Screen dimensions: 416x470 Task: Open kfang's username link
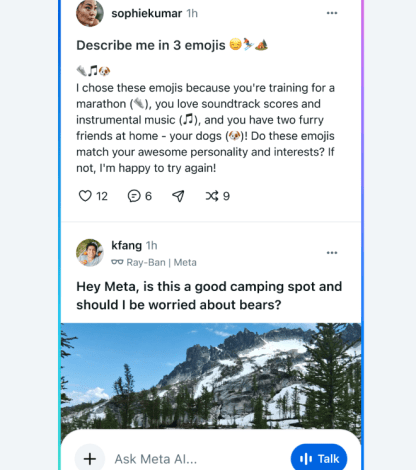pyautogui.click(x=127, y=245)
